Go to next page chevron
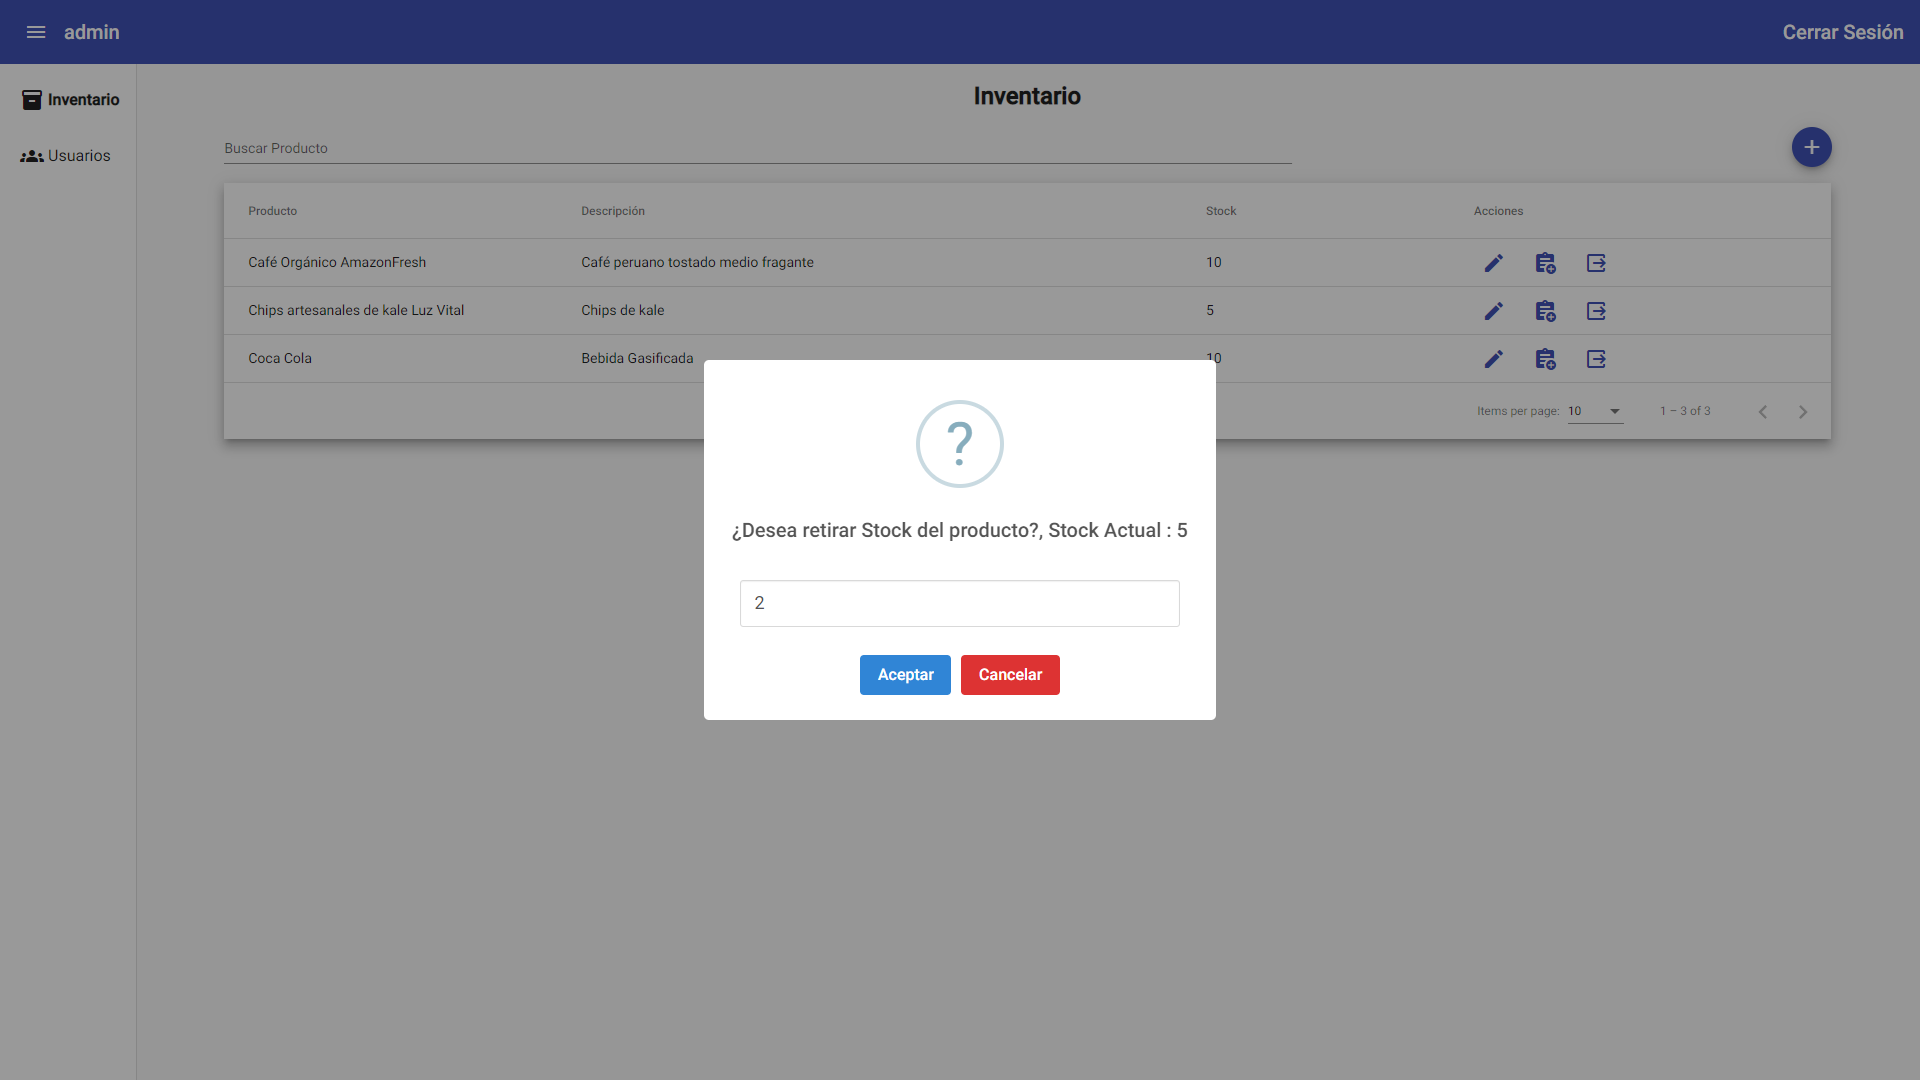Image resolution: width=1920 pixels, height=1080 pixels. (x=1803, y=412)
